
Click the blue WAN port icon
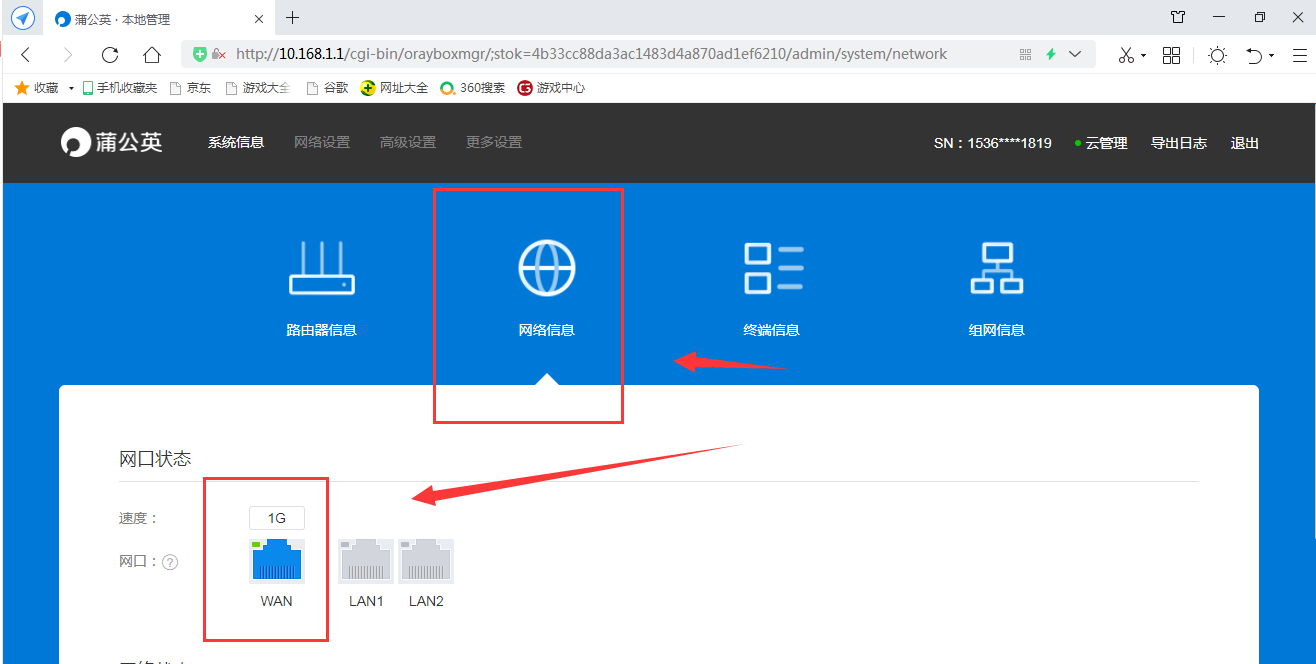tap(277, 561)
